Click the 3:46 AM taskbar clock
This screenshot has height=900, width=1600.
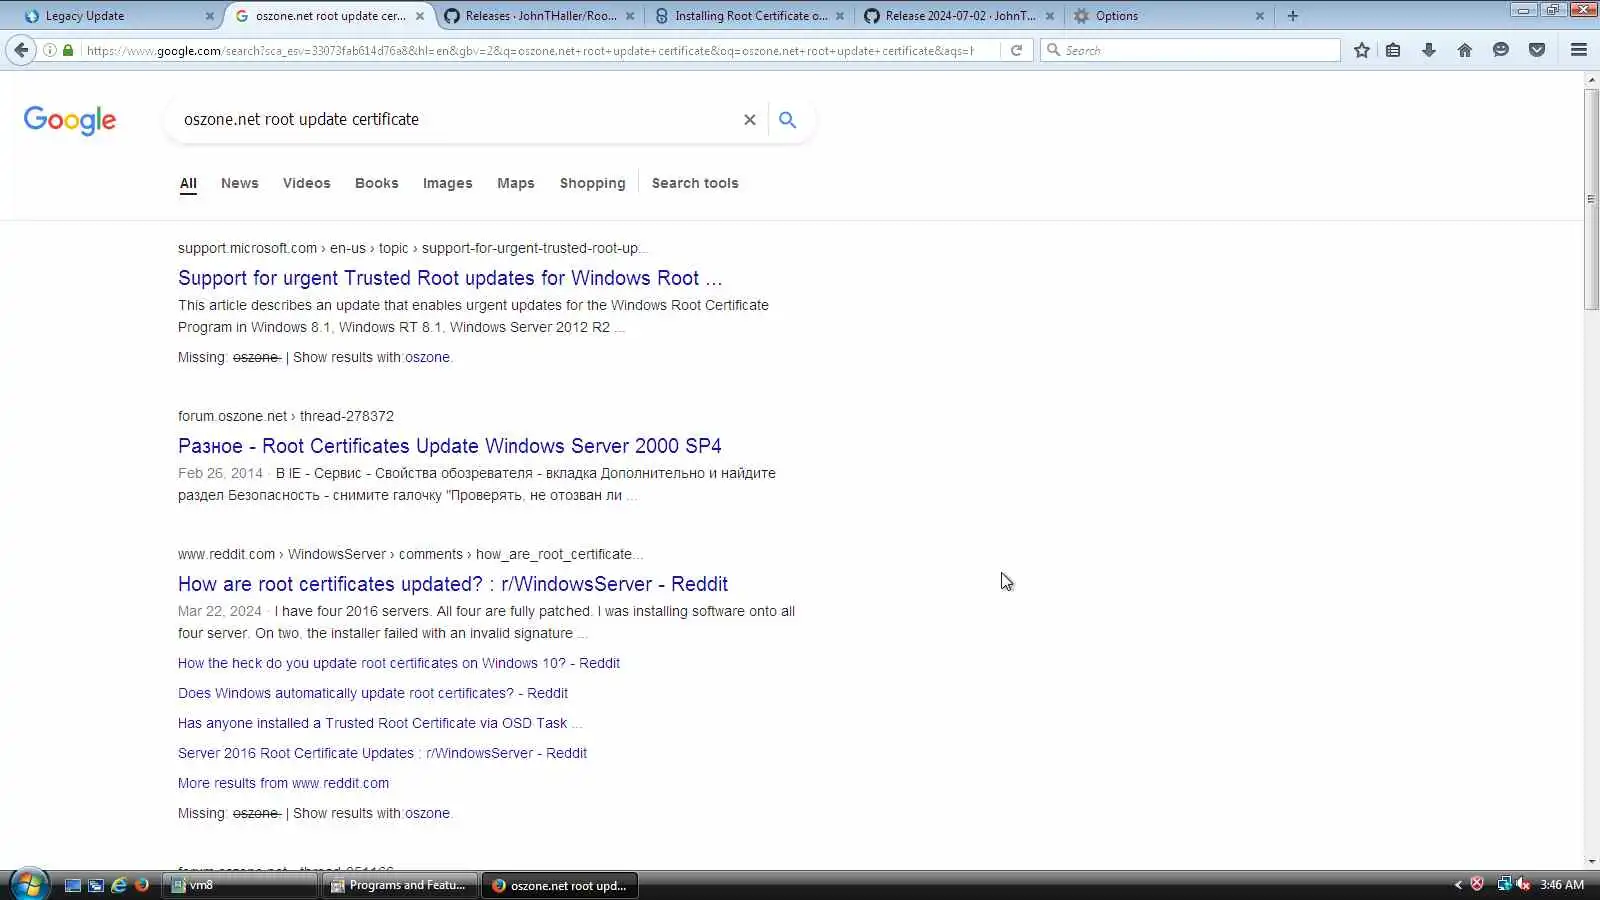pos(1562,885)
